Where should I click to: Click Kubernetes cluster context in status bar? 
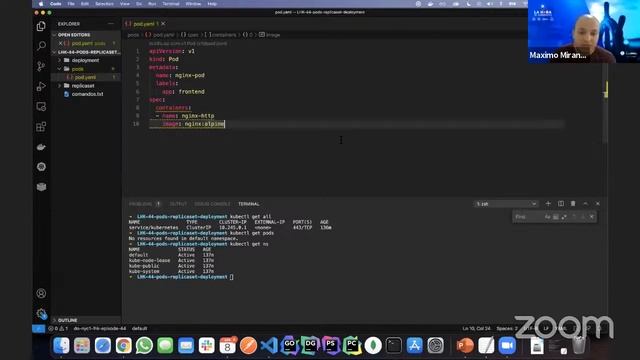100,328
